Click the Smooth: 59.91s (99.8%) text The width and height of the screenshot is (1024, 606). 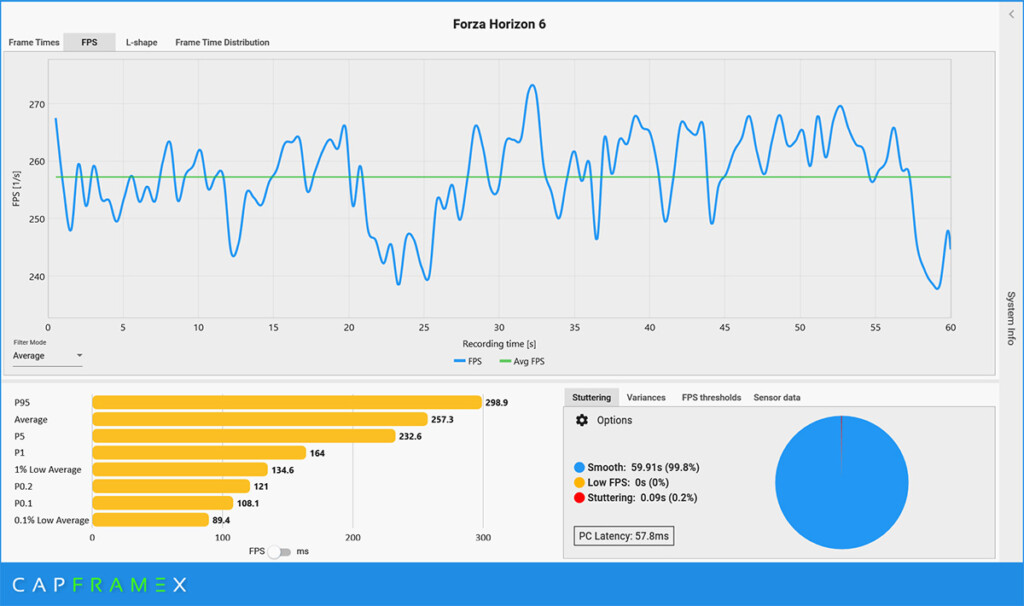643,468
